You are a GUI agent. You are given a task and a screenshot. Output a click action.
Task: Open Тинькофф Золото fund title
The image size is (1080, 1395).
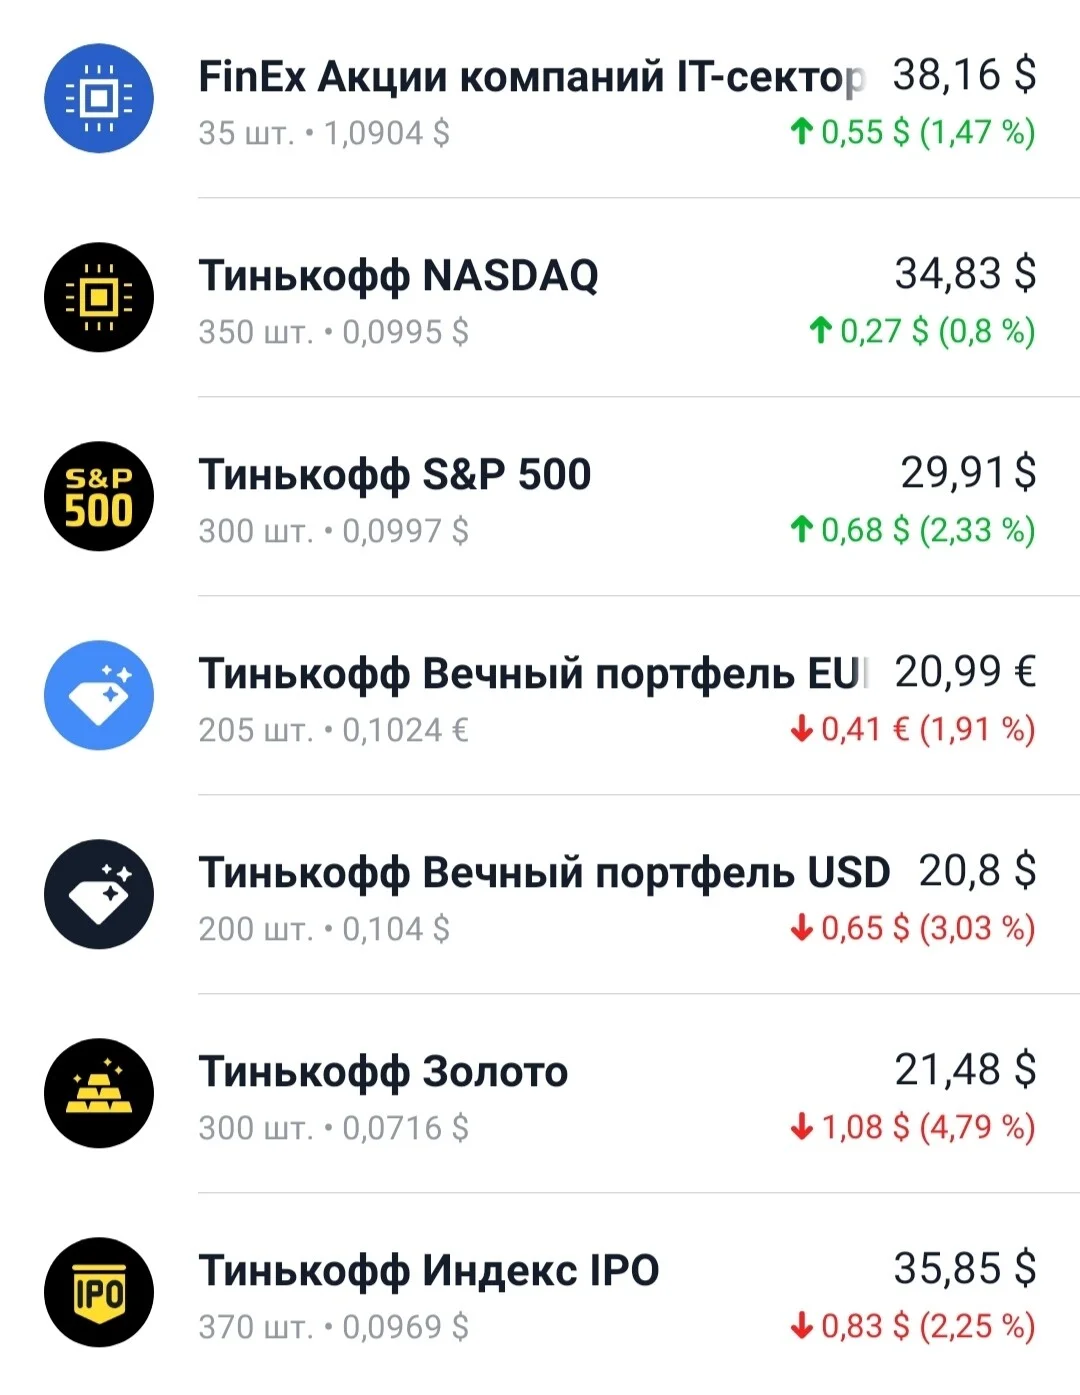click(x=383, y=1072)
